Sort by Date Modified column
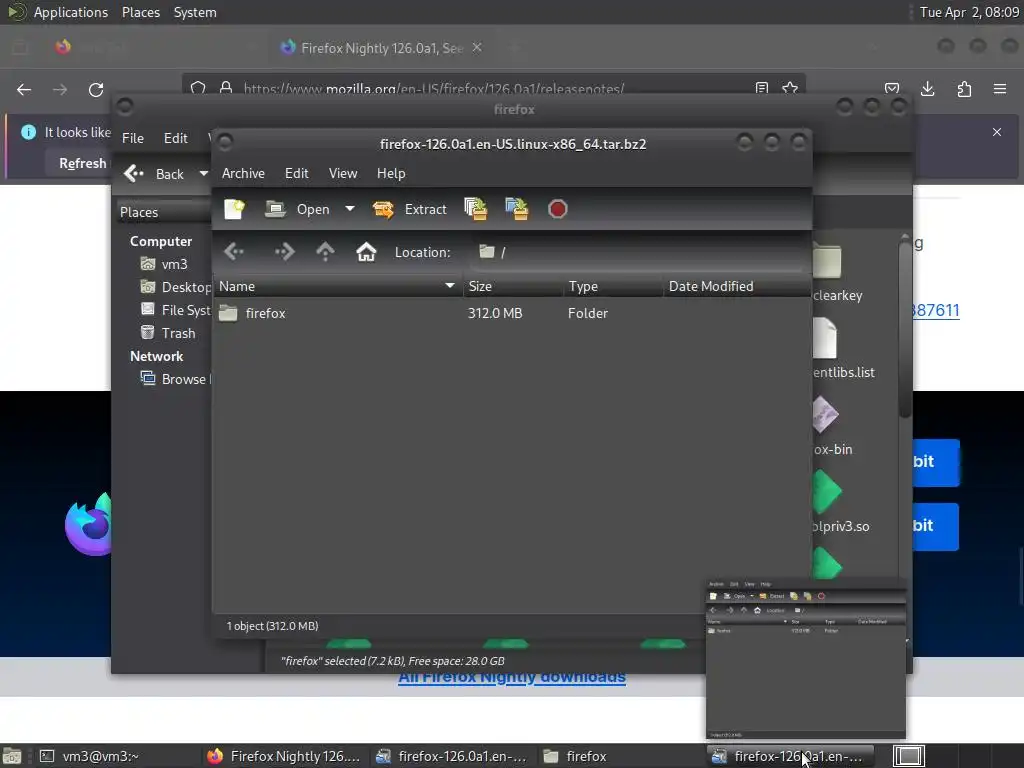The width and height of the screenshot is (1024, 768). point(737,286)
